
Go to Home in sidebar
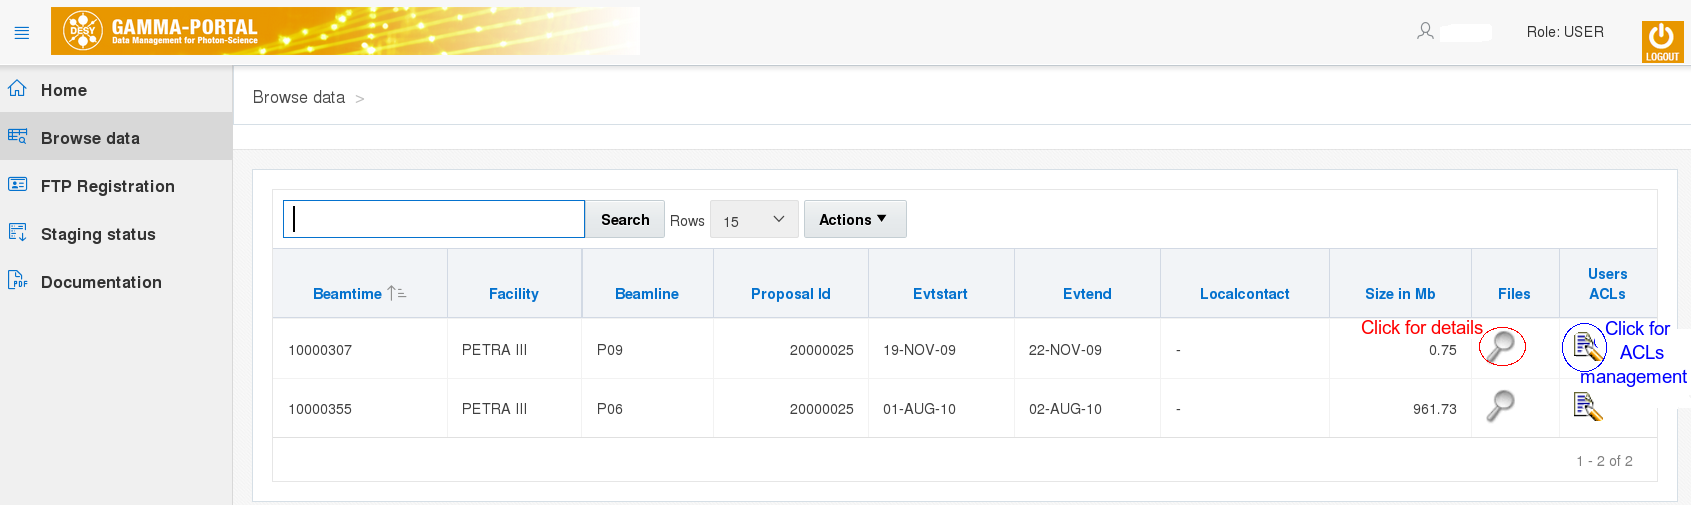point(64,90)
